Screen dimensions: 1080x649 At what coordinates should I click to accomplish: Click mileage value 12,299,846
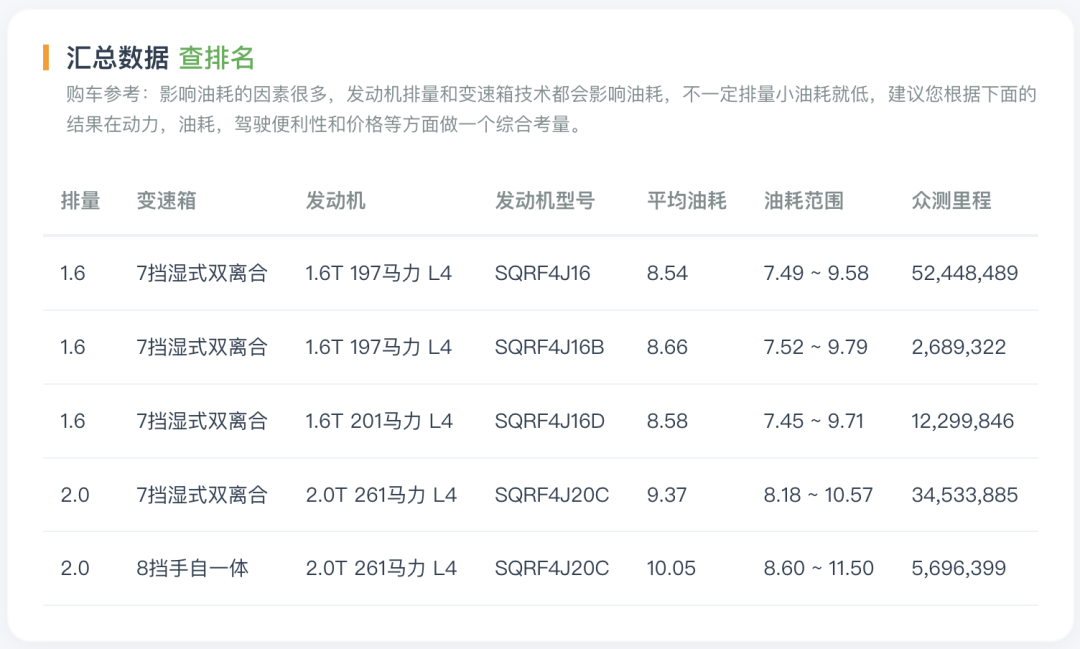point(962,421)
